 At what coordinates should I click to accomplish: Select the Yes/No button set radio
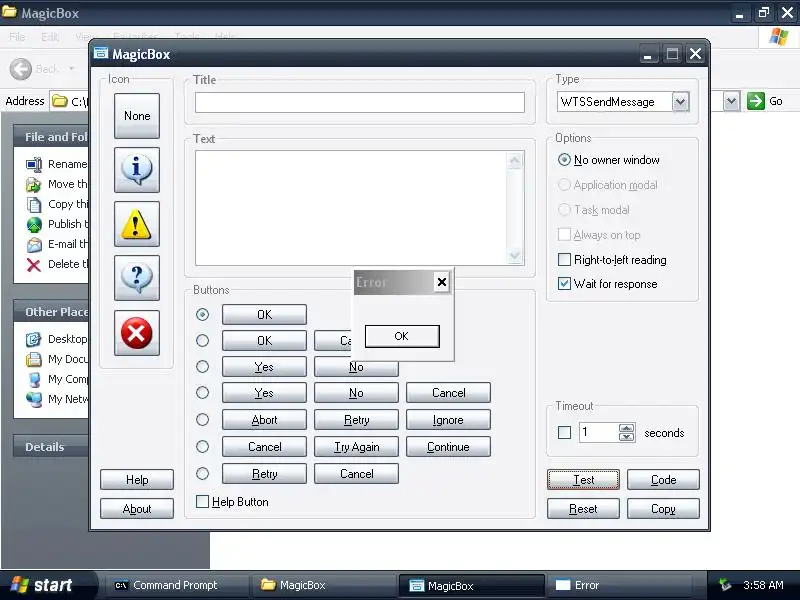[203, 366]
